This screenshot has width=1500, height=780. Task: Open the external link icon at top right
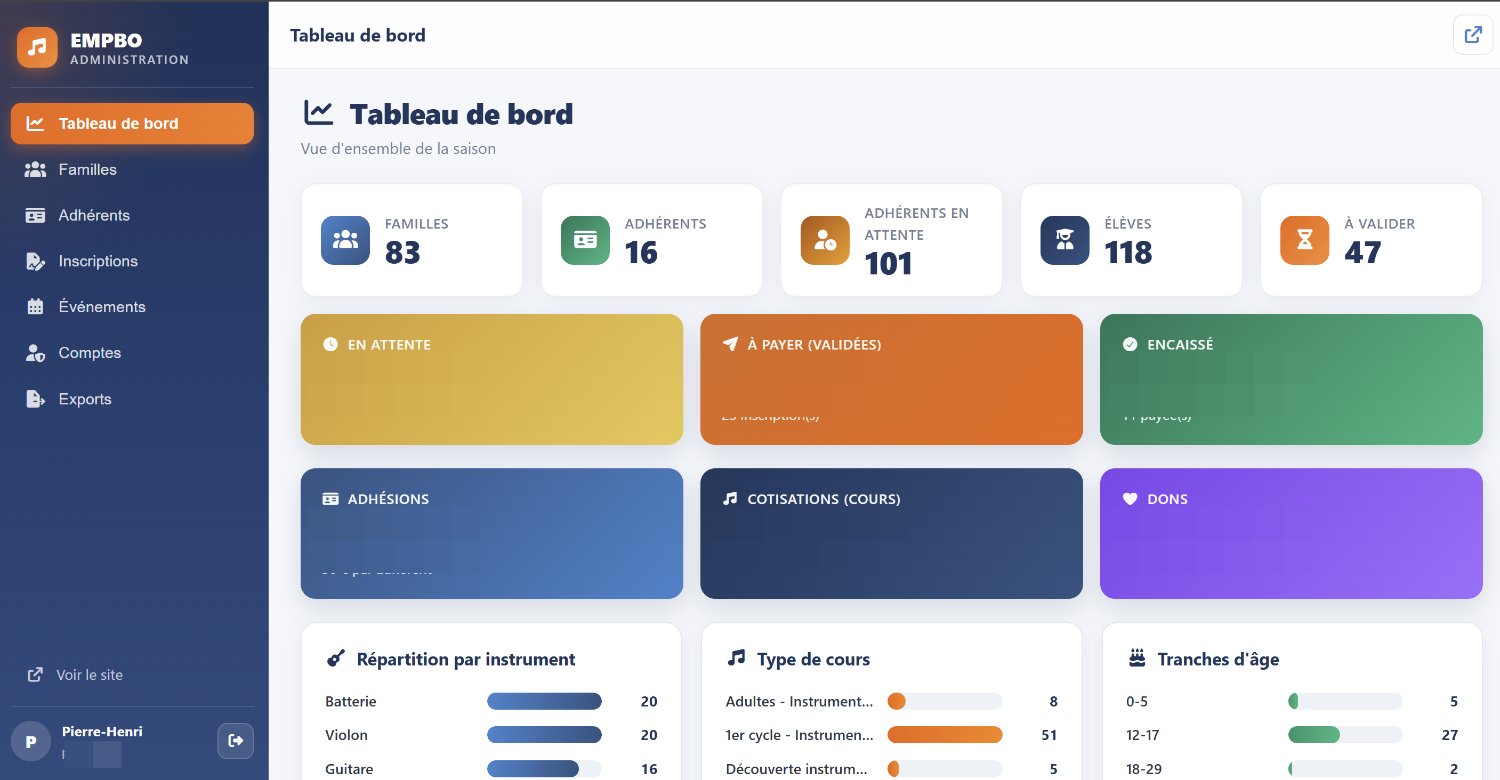1472,35
